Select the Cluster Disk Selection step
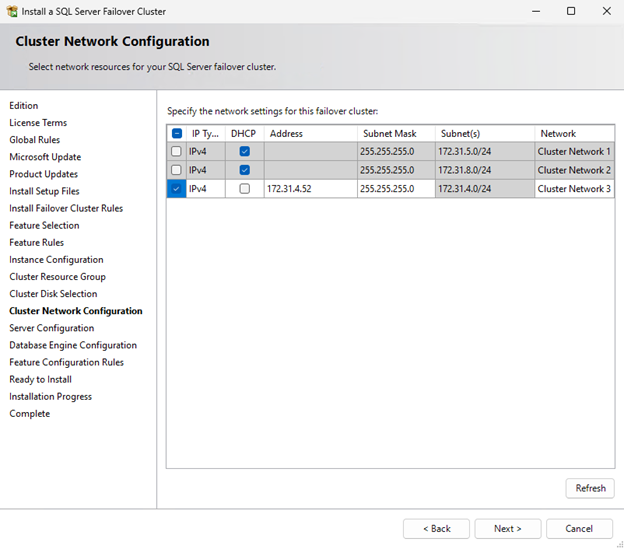The height and width of the screenshot is (549, 624). 53,294
